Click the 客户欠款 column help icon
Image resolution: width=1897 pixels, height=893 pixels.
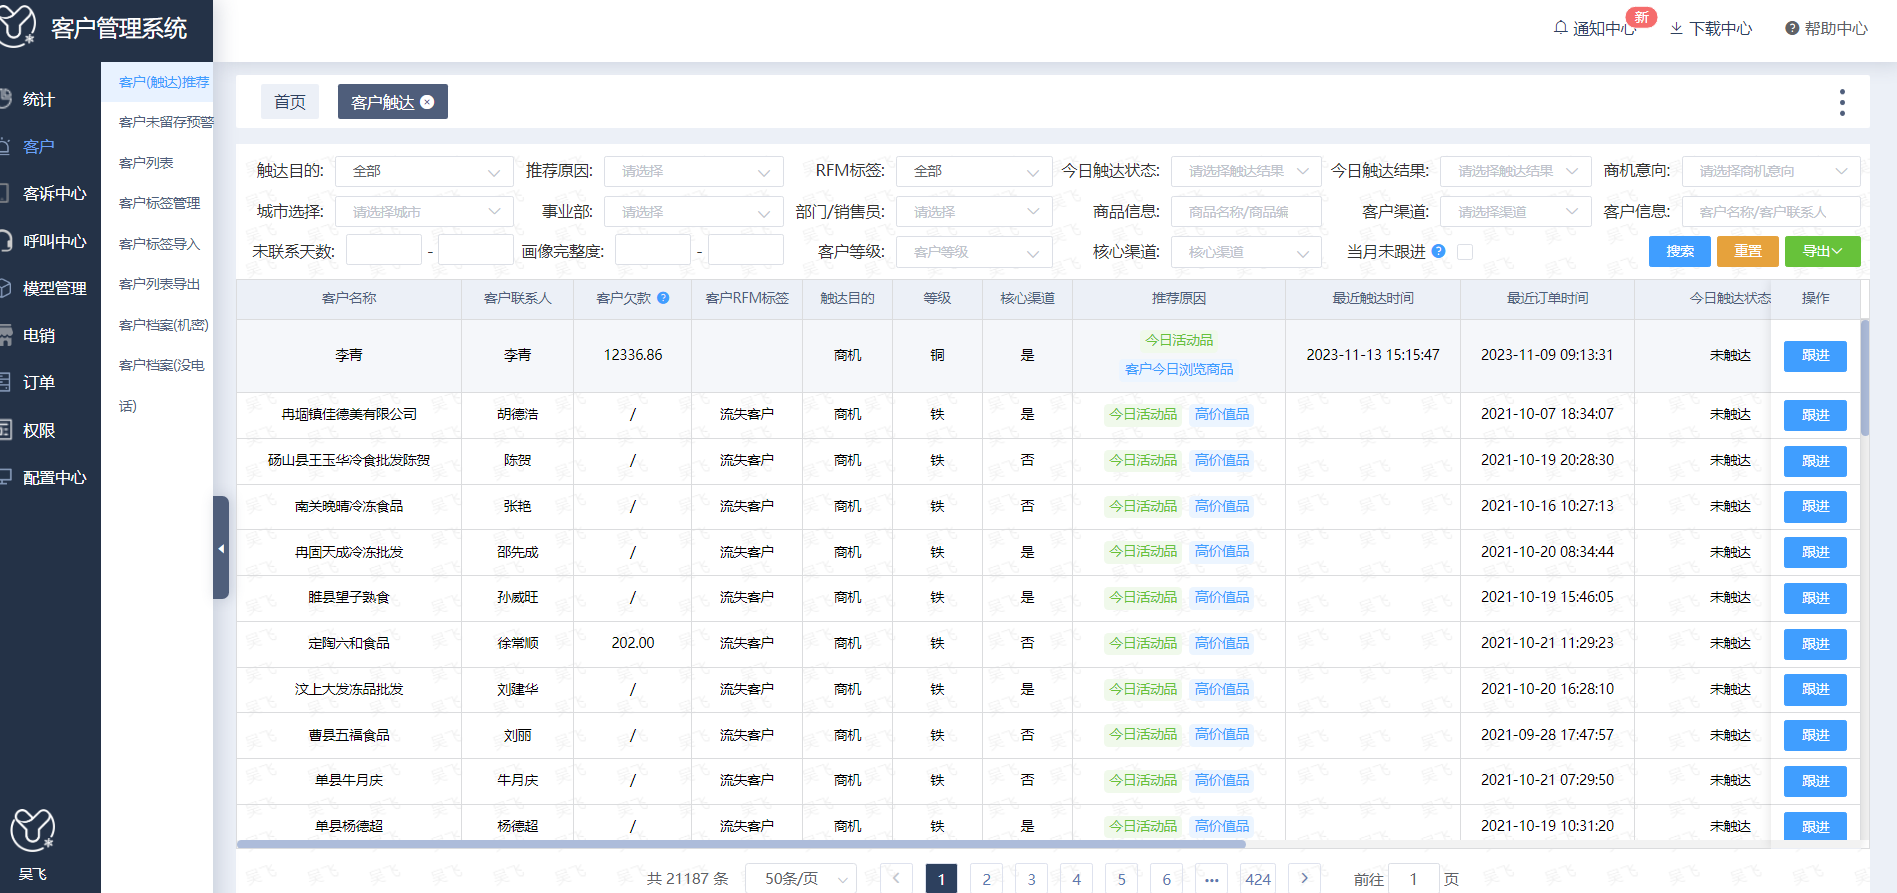(663, 298)
